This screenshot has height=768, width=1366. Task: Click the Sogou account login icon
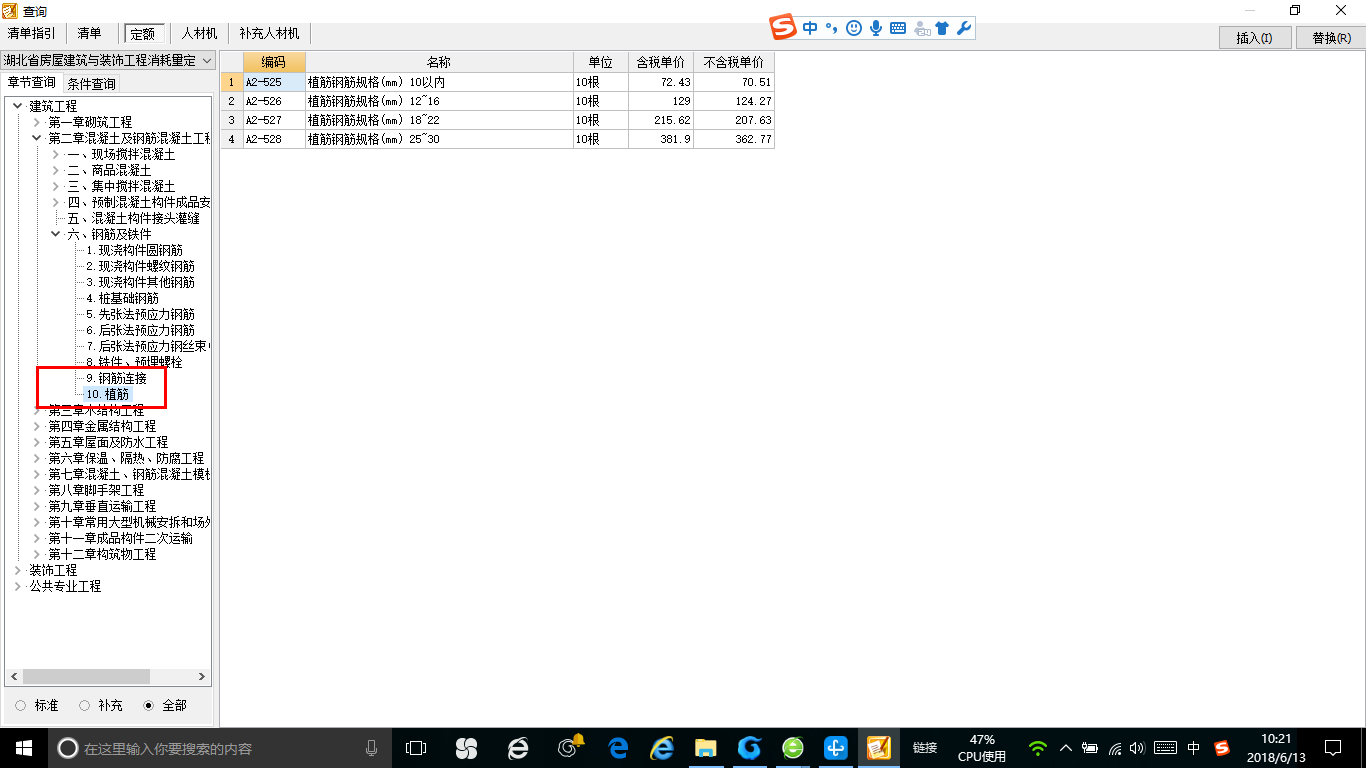click(921, 28)
